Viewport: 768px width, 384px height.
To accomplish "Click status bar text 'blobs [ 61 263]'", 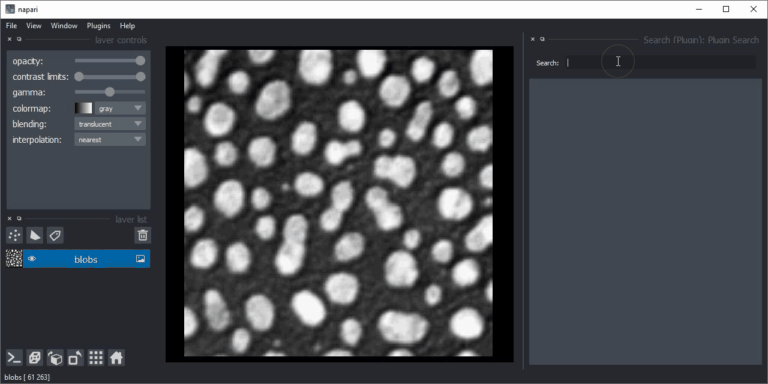I will [x=28, y=377].
